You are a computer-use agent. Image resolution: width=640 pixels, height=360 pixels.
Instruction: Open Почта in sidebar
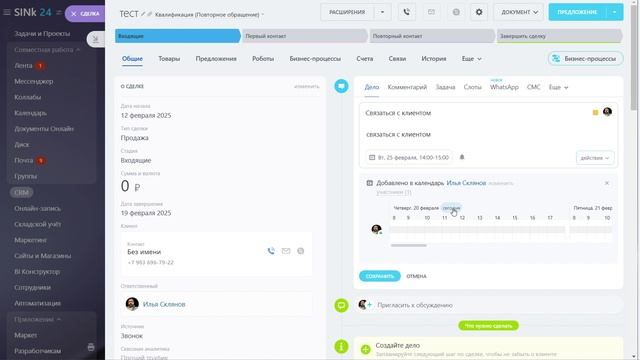24,160
